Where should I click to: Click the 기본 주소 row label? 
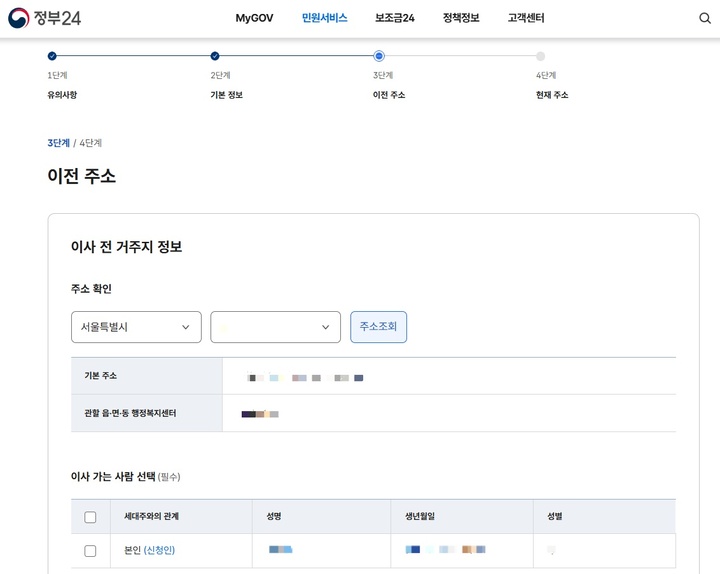coord(101,376)
